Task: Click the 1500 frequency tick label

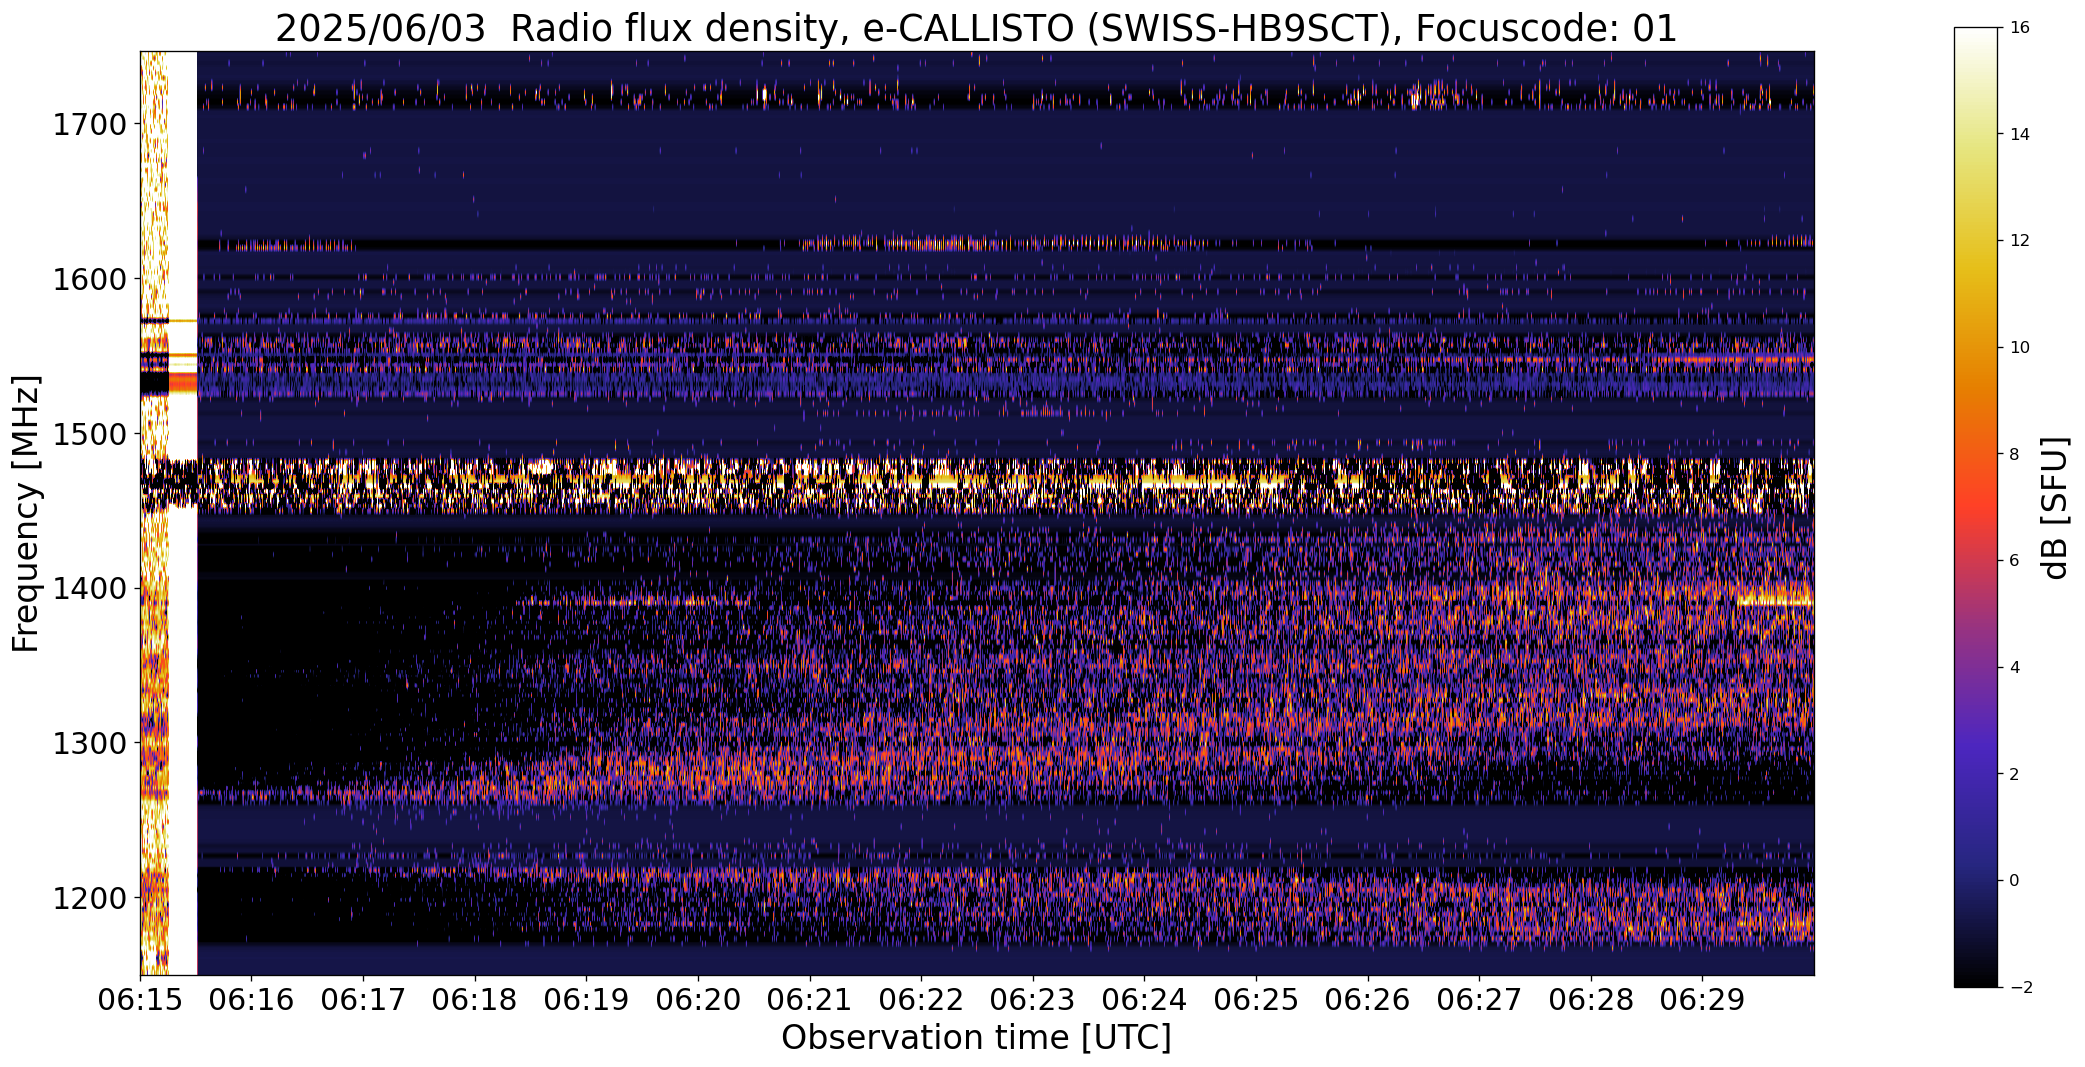Action: coord(89,434)
